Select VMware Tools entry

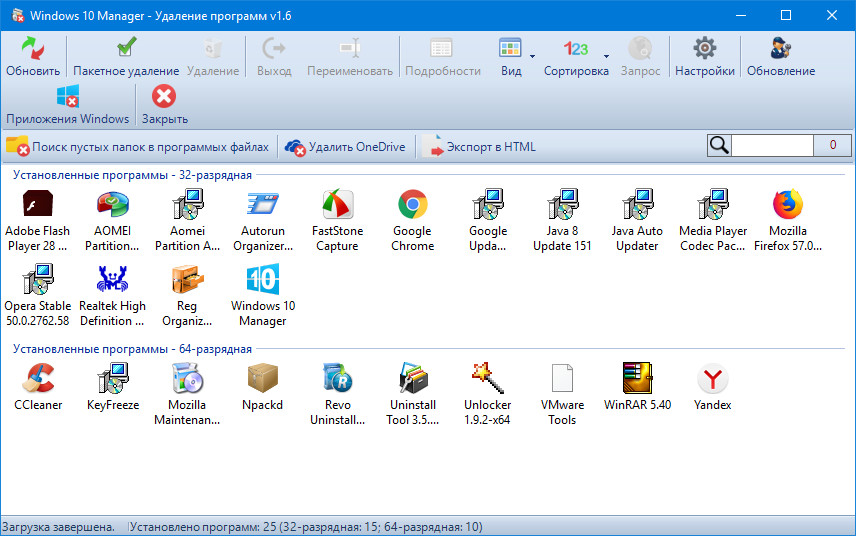click(562, 394)
